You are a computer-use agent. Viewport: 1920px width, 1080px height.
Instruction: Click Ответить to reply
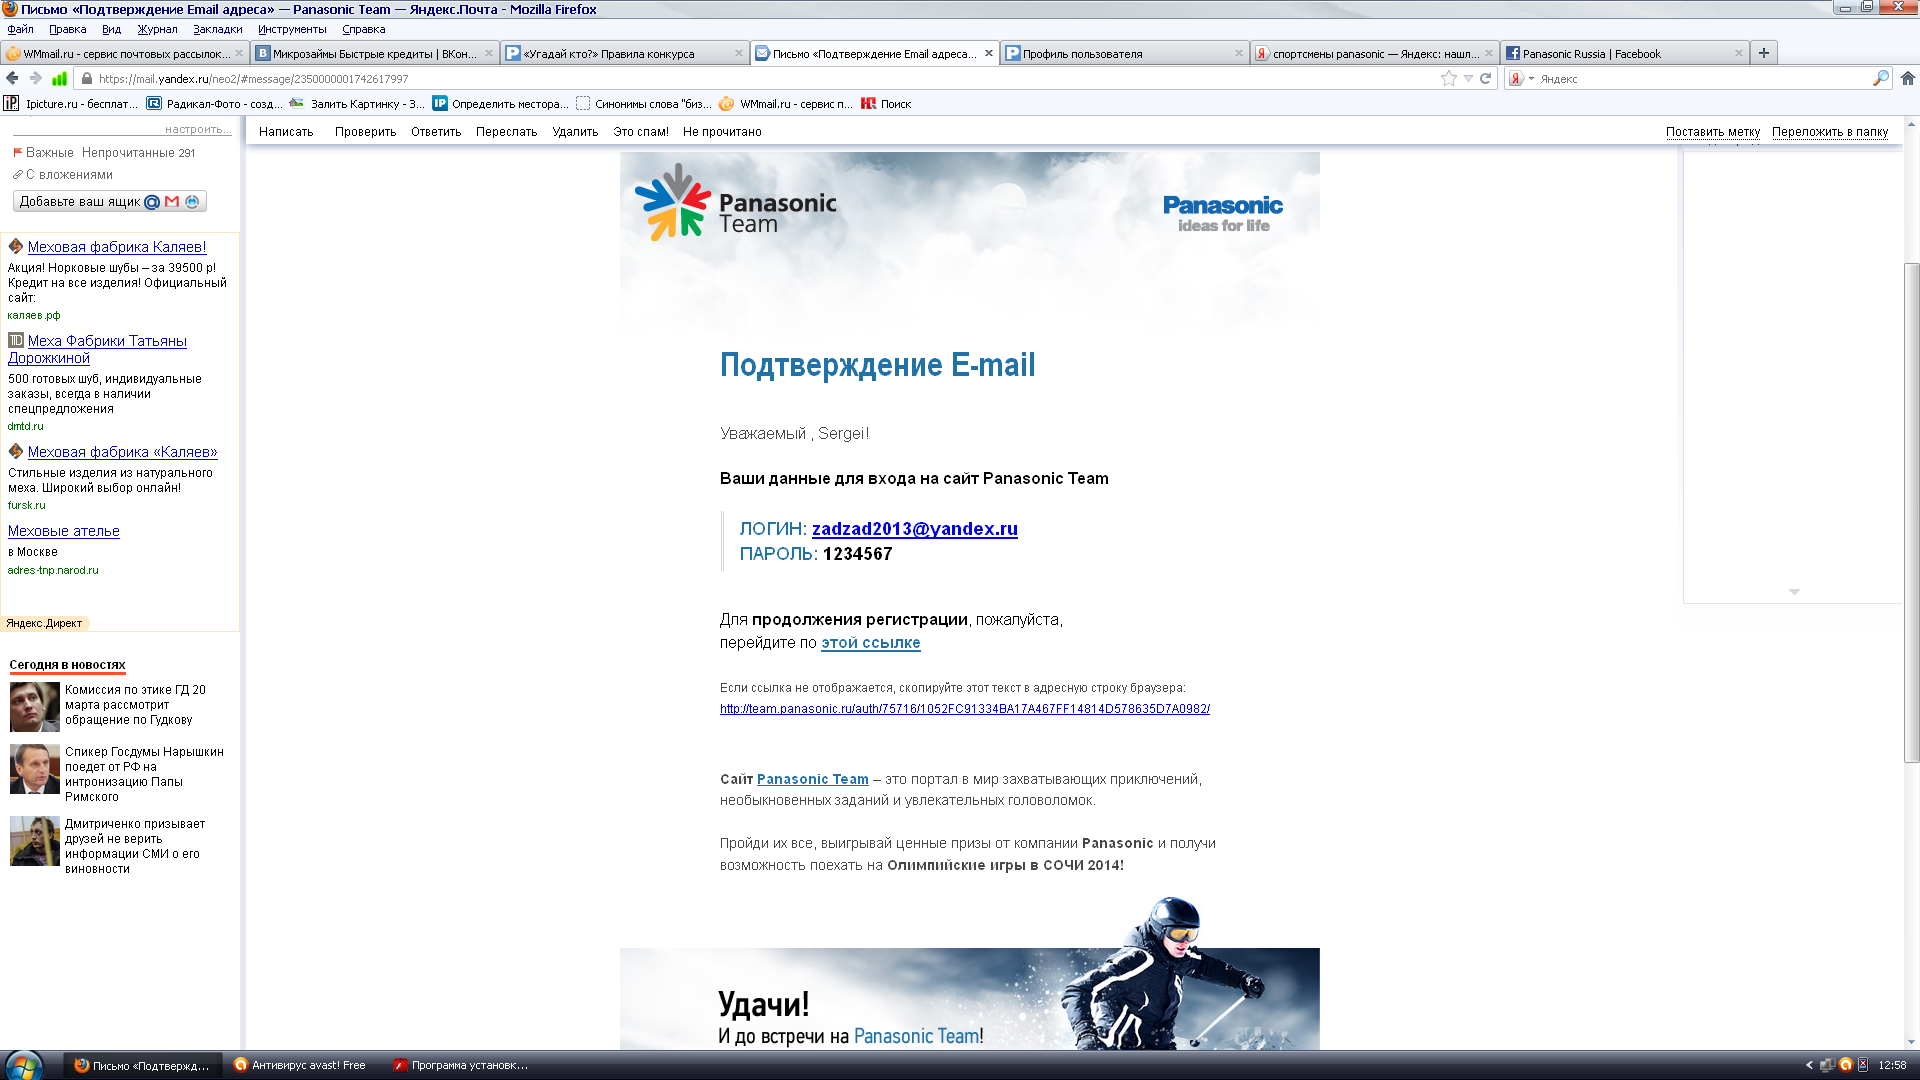tap(436, 132)
